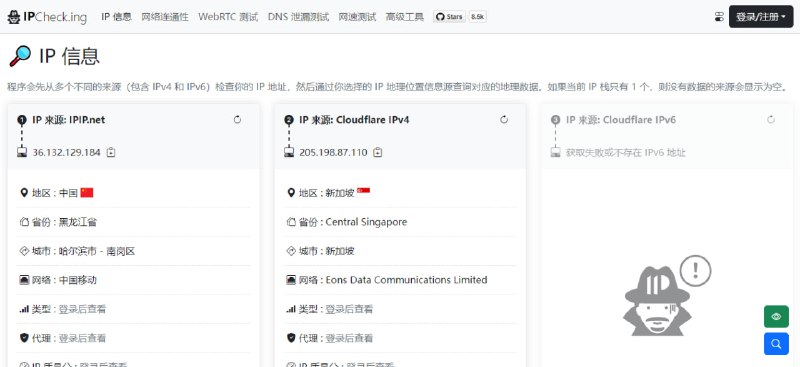Click the Singapore flag icon
The width and height of the screenshot is (800, 367).
click(x=363, y=191)
